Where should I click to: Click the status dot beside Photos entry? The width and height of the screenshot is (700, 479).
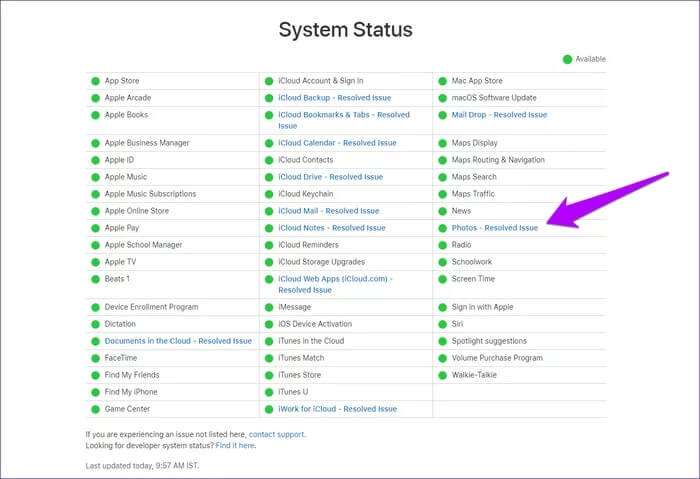[x=442, y=228]
